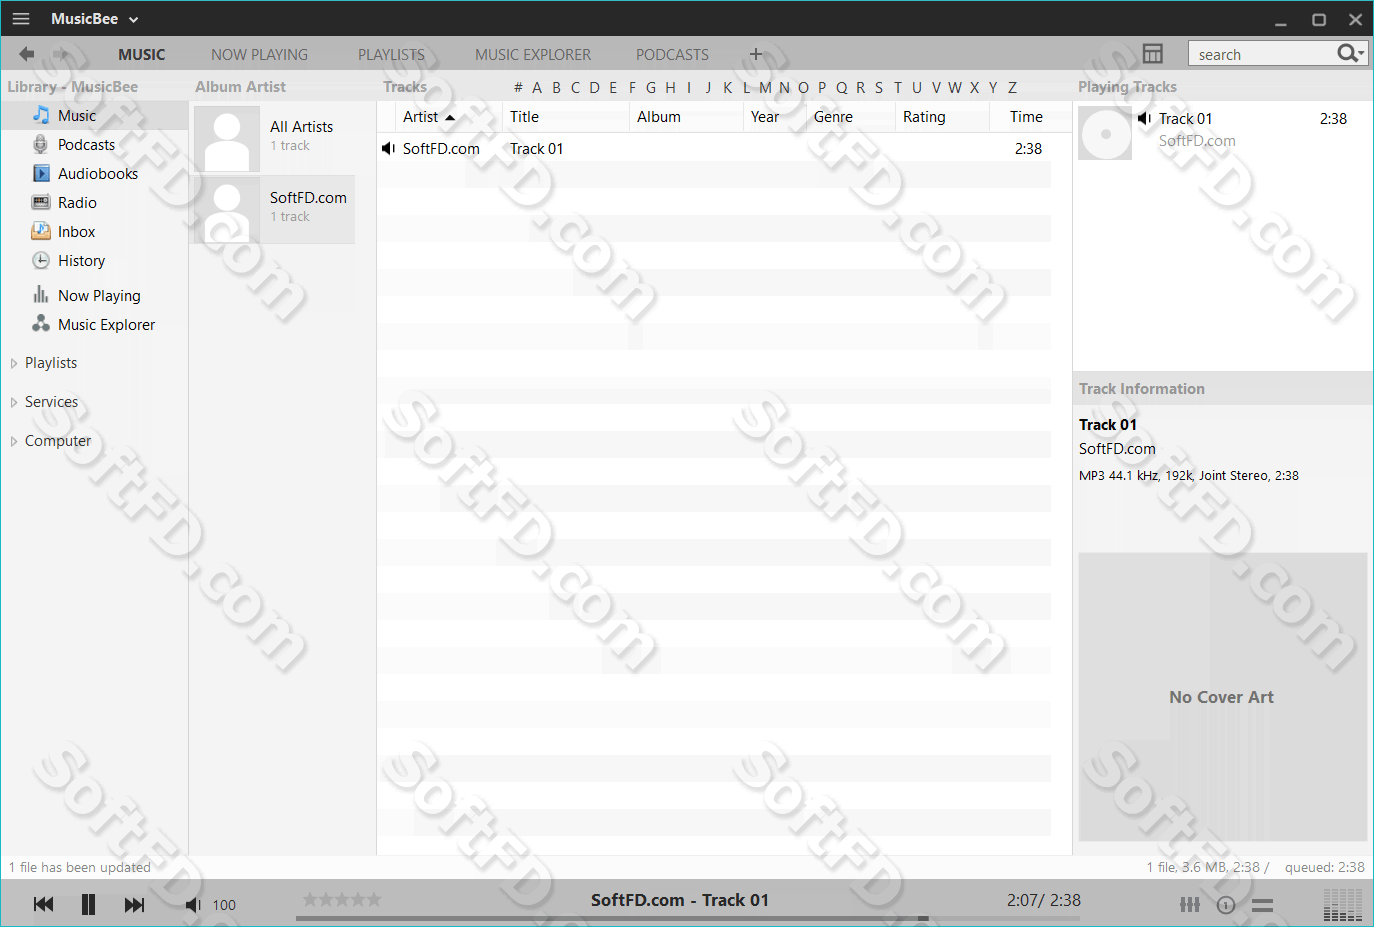This screenshot has height=927, width=1374.
Task: Open Music Explorer in the sidebar
Action: 95,325
